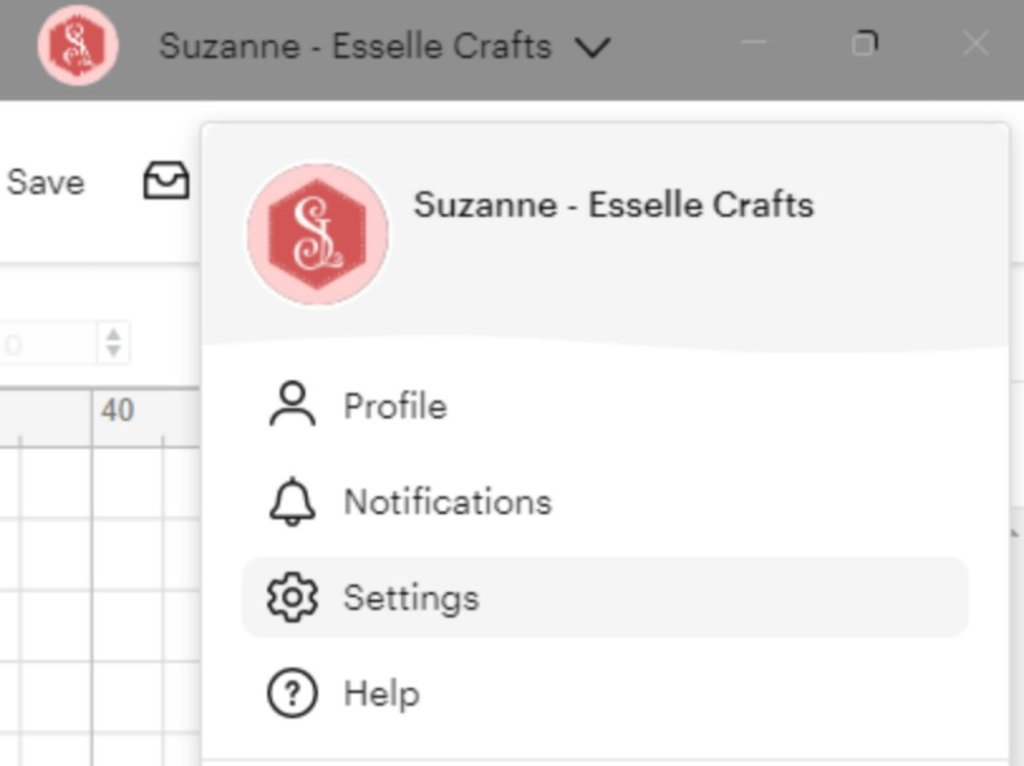The height and width of the screenshot is (766, 1024).
Task: Select Profile from the account menu
Action: click(x=394, y=406)
